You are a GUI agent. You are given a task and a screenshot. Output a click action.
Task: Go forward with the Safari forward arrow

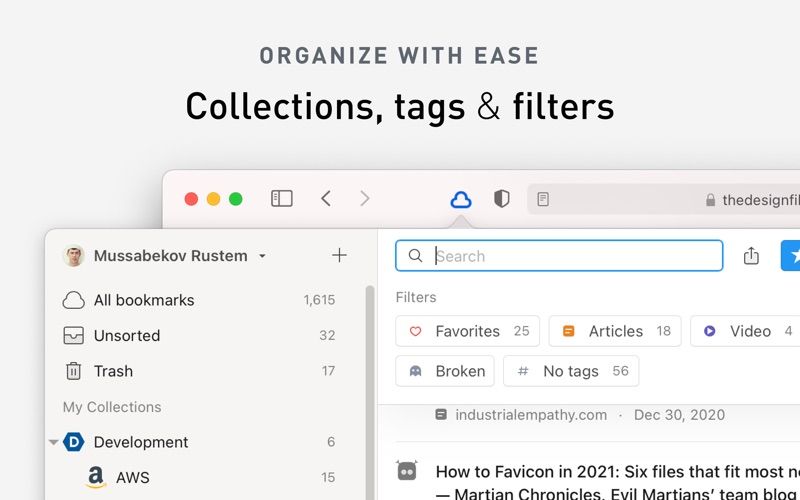point(364,198)
